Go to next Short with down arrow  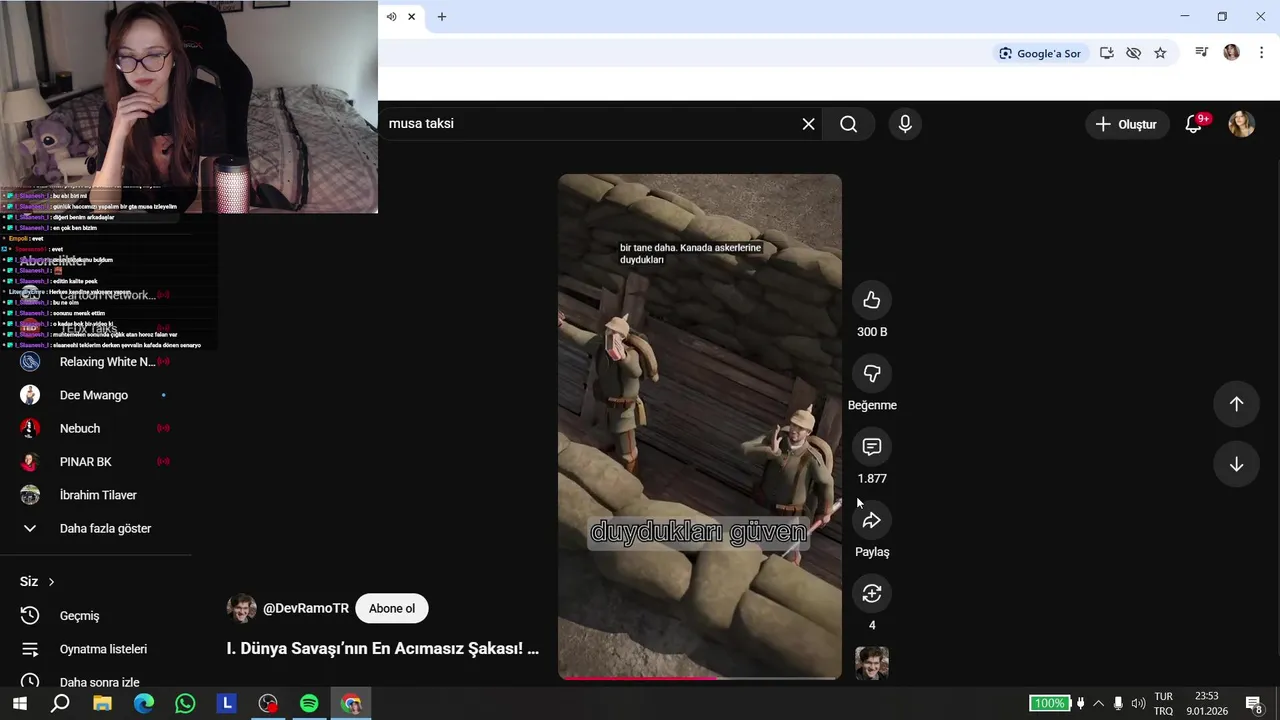1236,464
